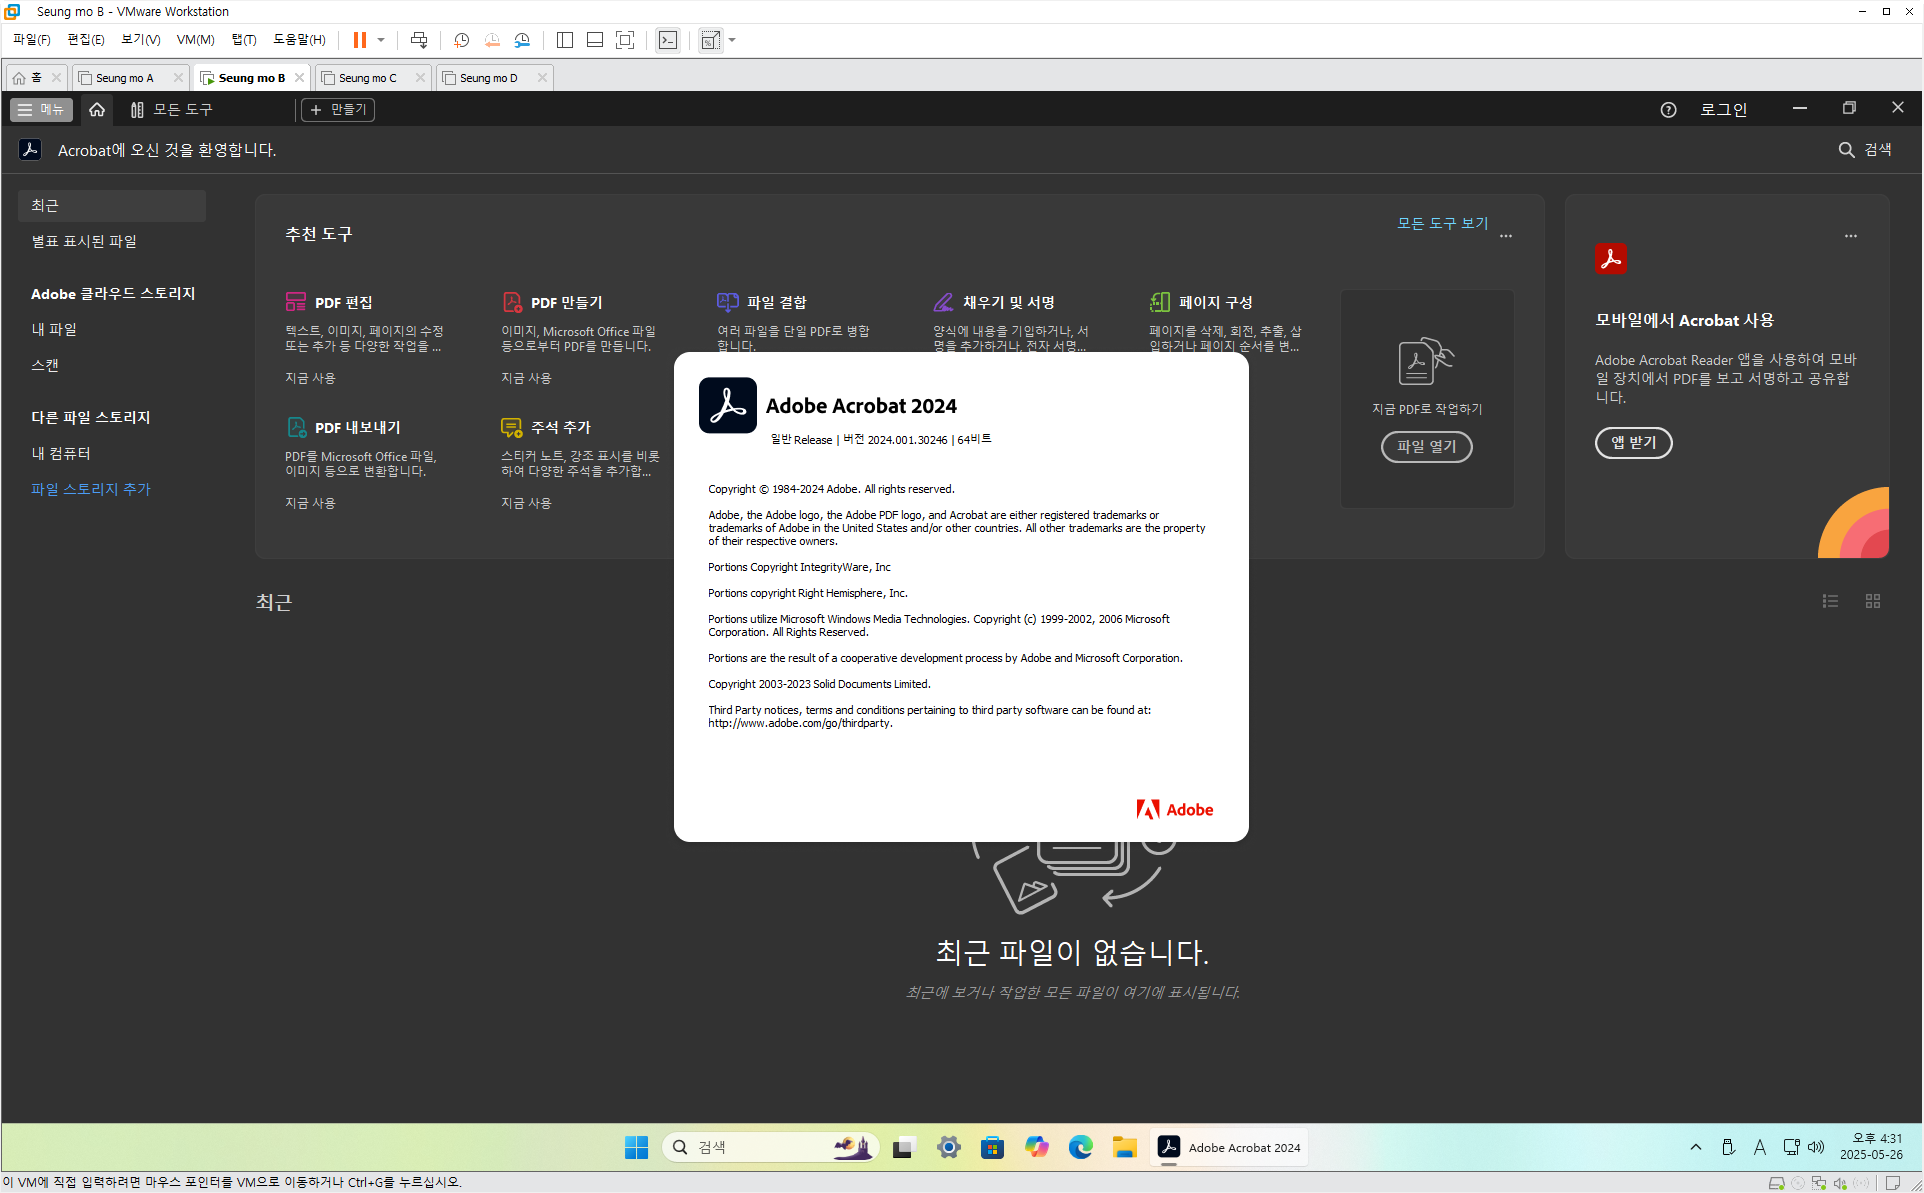This screenshot has height=1193, width=1924.
Task: Click the 파일 열기 button
Action: [1426, 446]
